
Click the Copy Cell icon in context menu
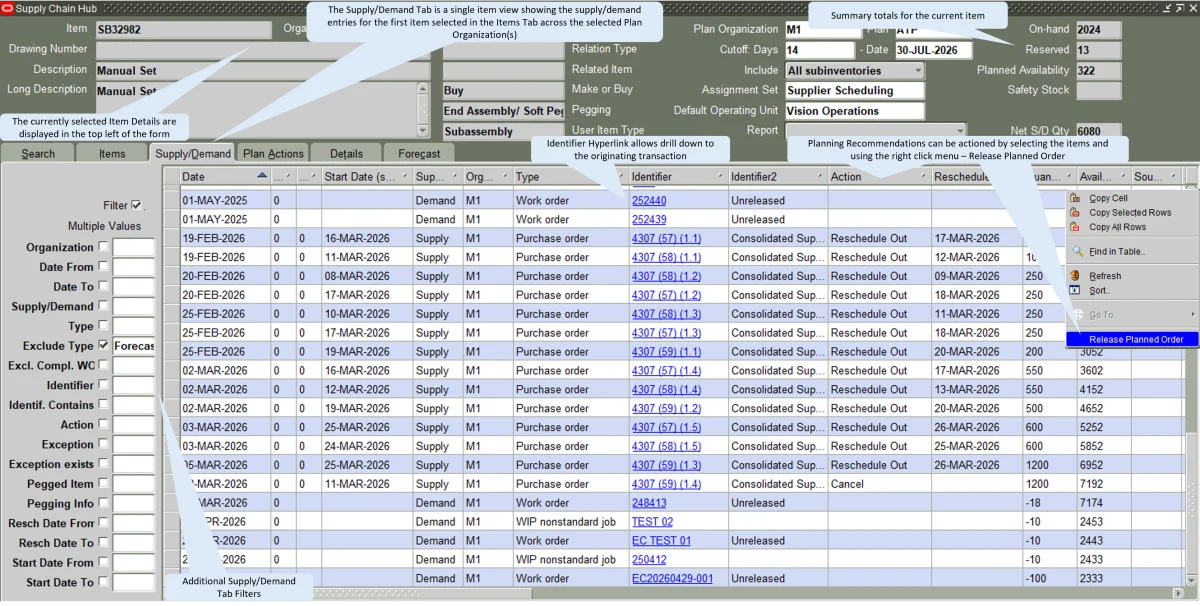(x=1076, y=198)
